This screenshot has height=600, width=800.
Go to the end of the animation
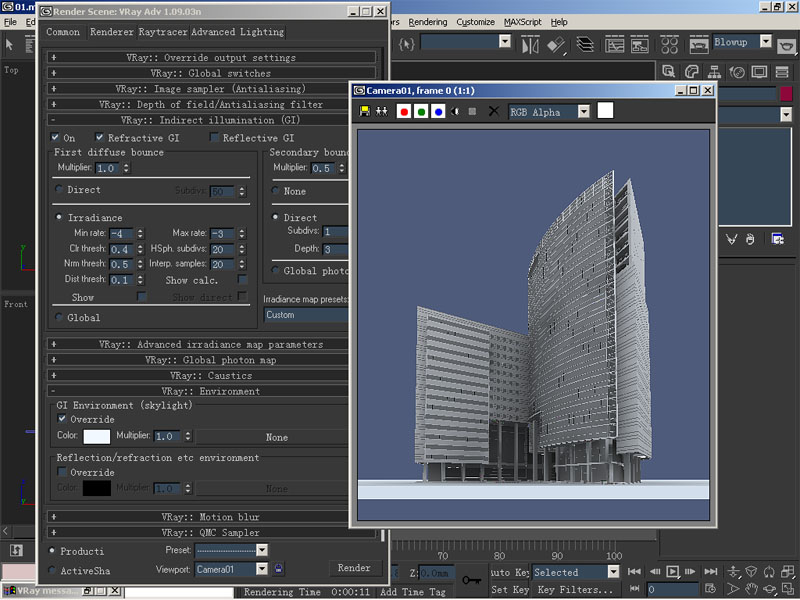point(711,571)
